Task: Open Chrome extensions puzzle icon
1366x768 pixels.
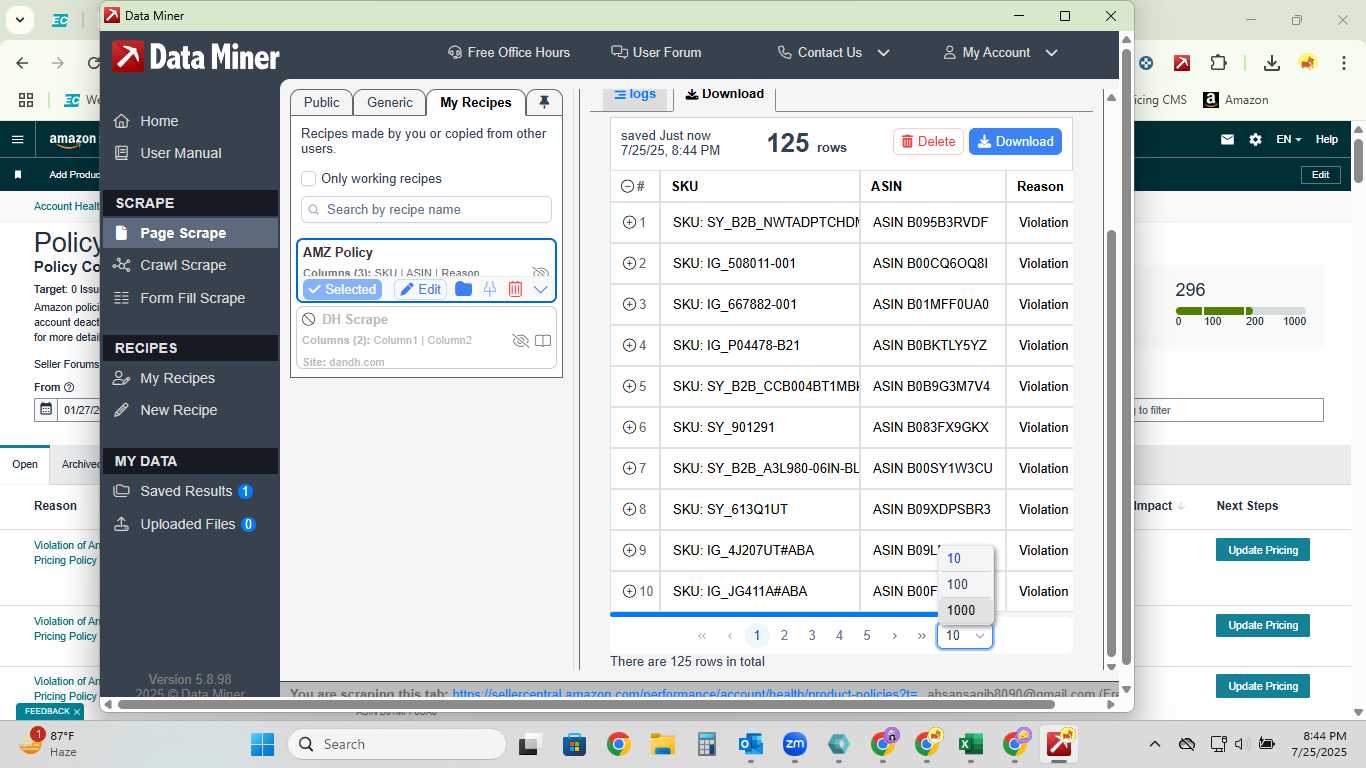Action: click(1218, 62)
